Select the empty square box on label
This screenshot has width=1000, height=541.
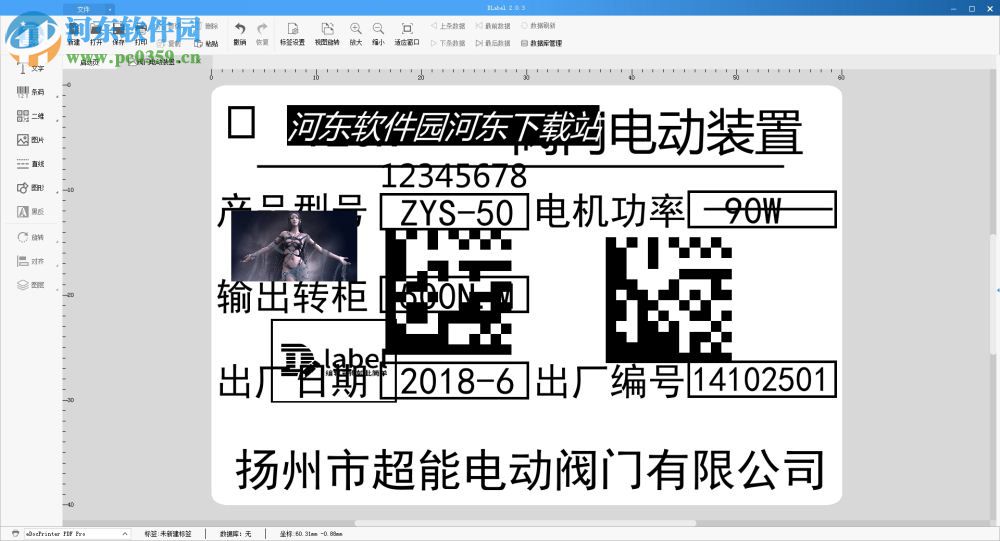242,122
